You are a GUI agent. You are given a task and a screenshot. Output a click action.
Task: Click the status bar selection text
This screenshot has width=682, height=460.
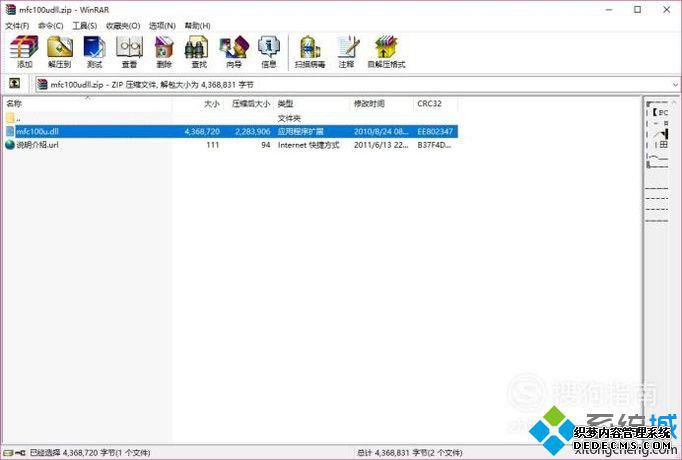[x=90, y=453]
